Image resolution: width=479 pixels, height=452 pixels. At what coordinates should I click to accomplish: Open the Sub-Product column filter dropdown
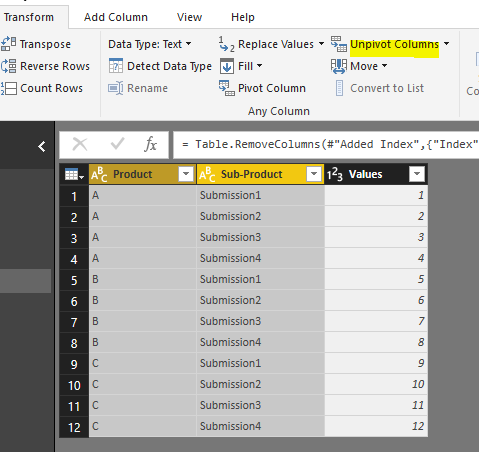313,174
